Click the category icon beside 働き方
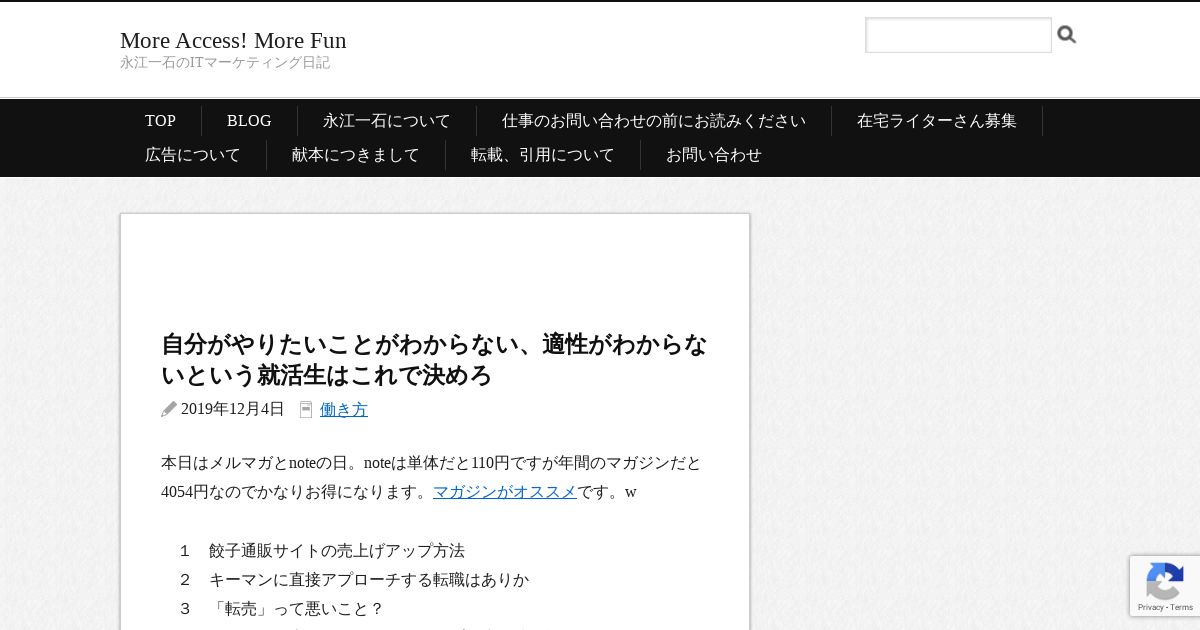This screenshot has height=630, width=1200. point(306,410)
